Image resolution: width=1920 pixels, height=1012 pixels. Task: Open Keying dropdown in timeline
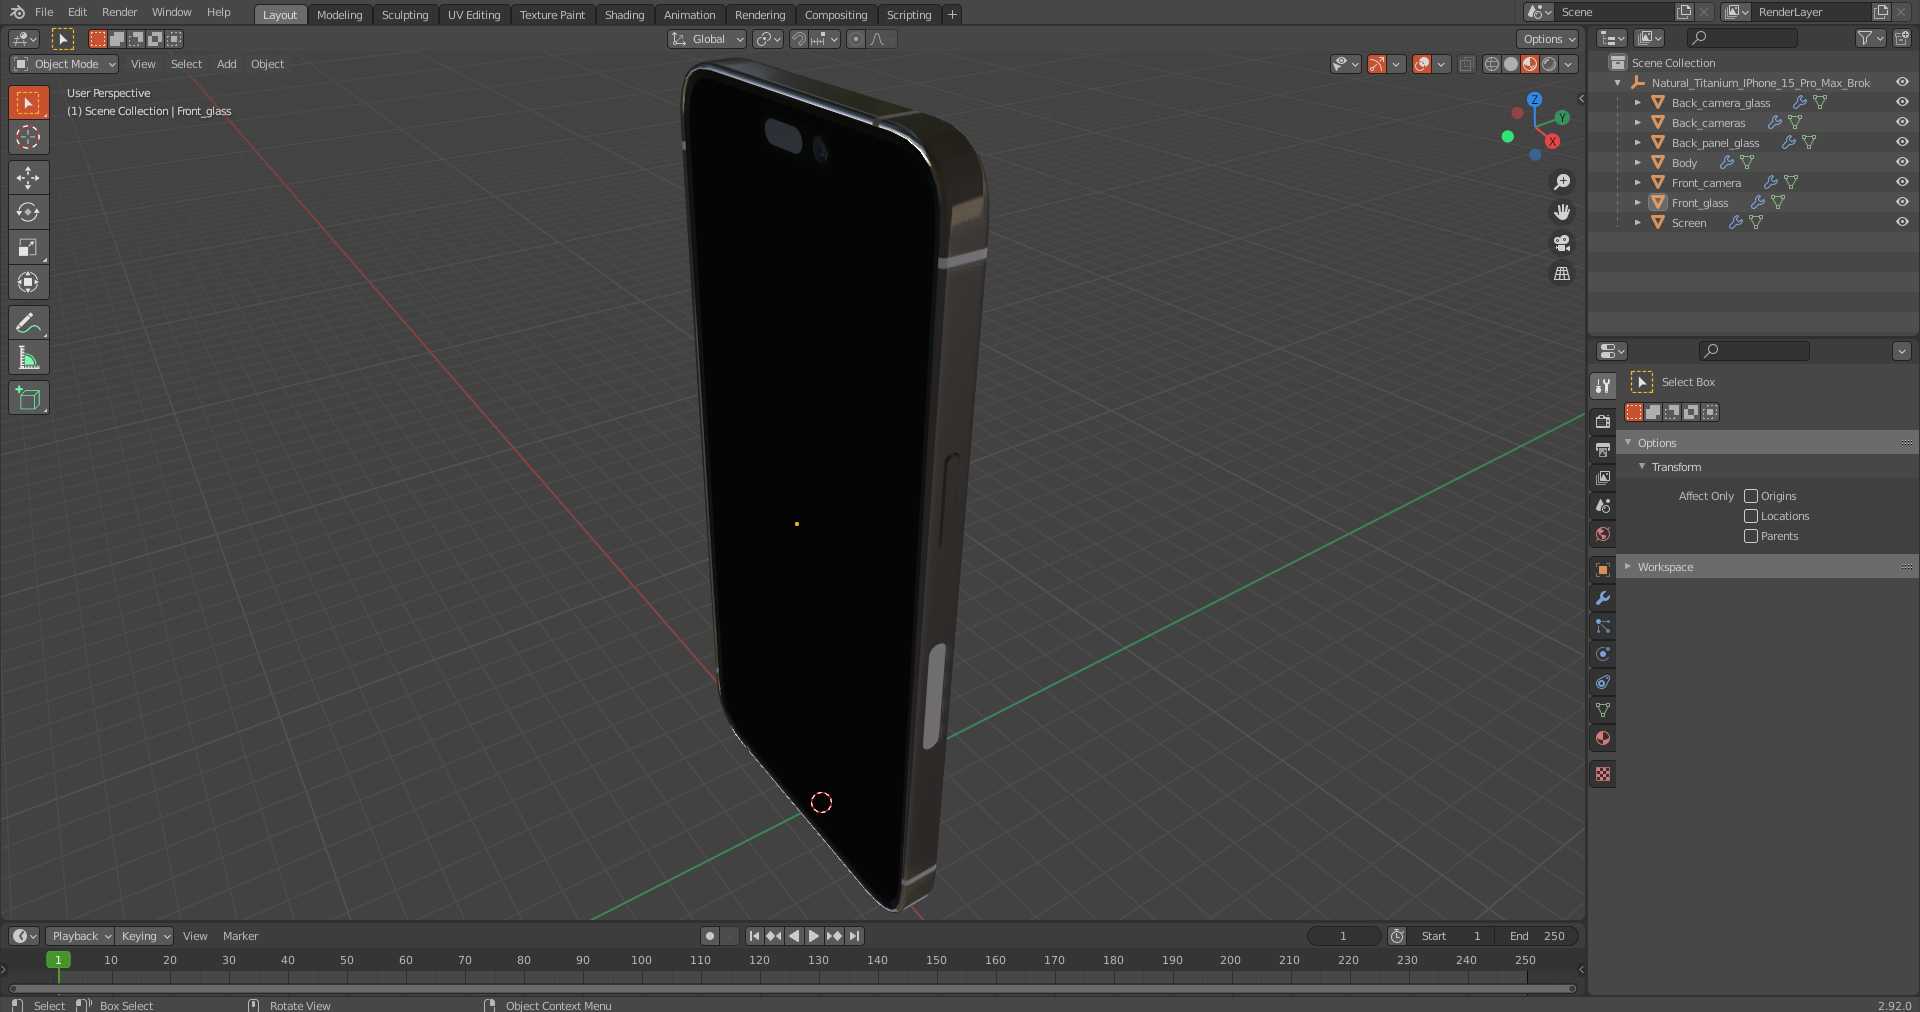[x=145, y=936]
